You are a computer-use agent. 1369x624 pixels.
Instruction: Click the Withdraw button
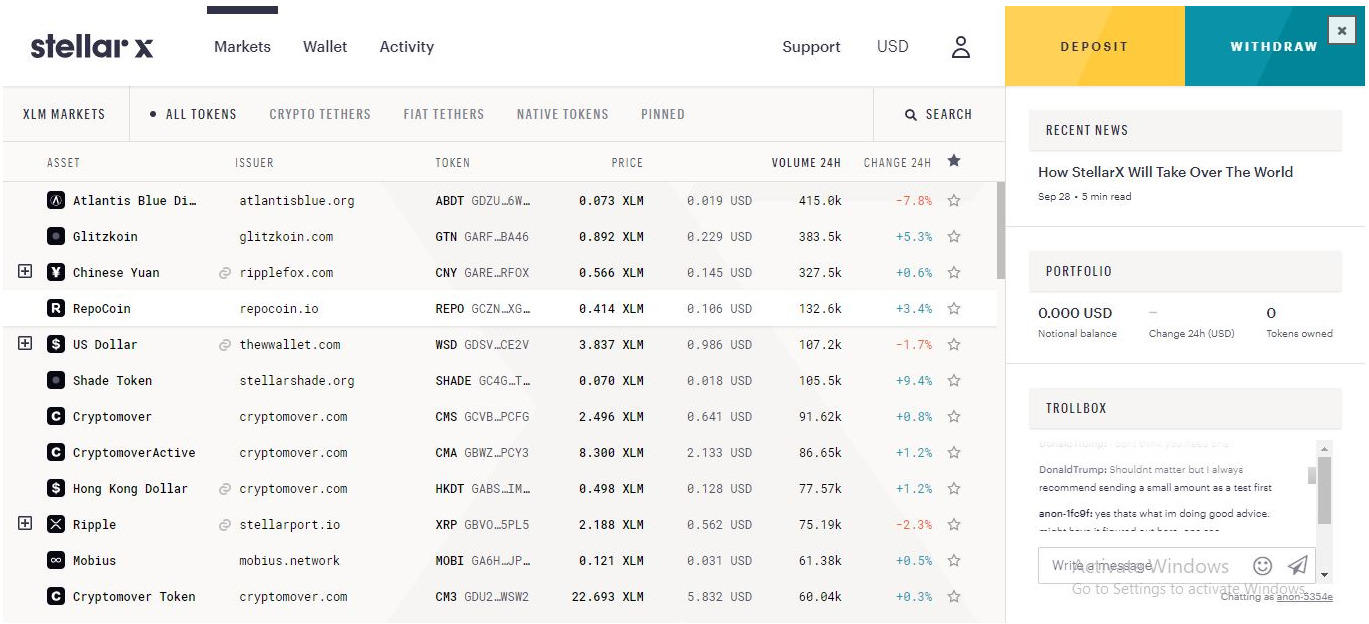(1275, 46)
